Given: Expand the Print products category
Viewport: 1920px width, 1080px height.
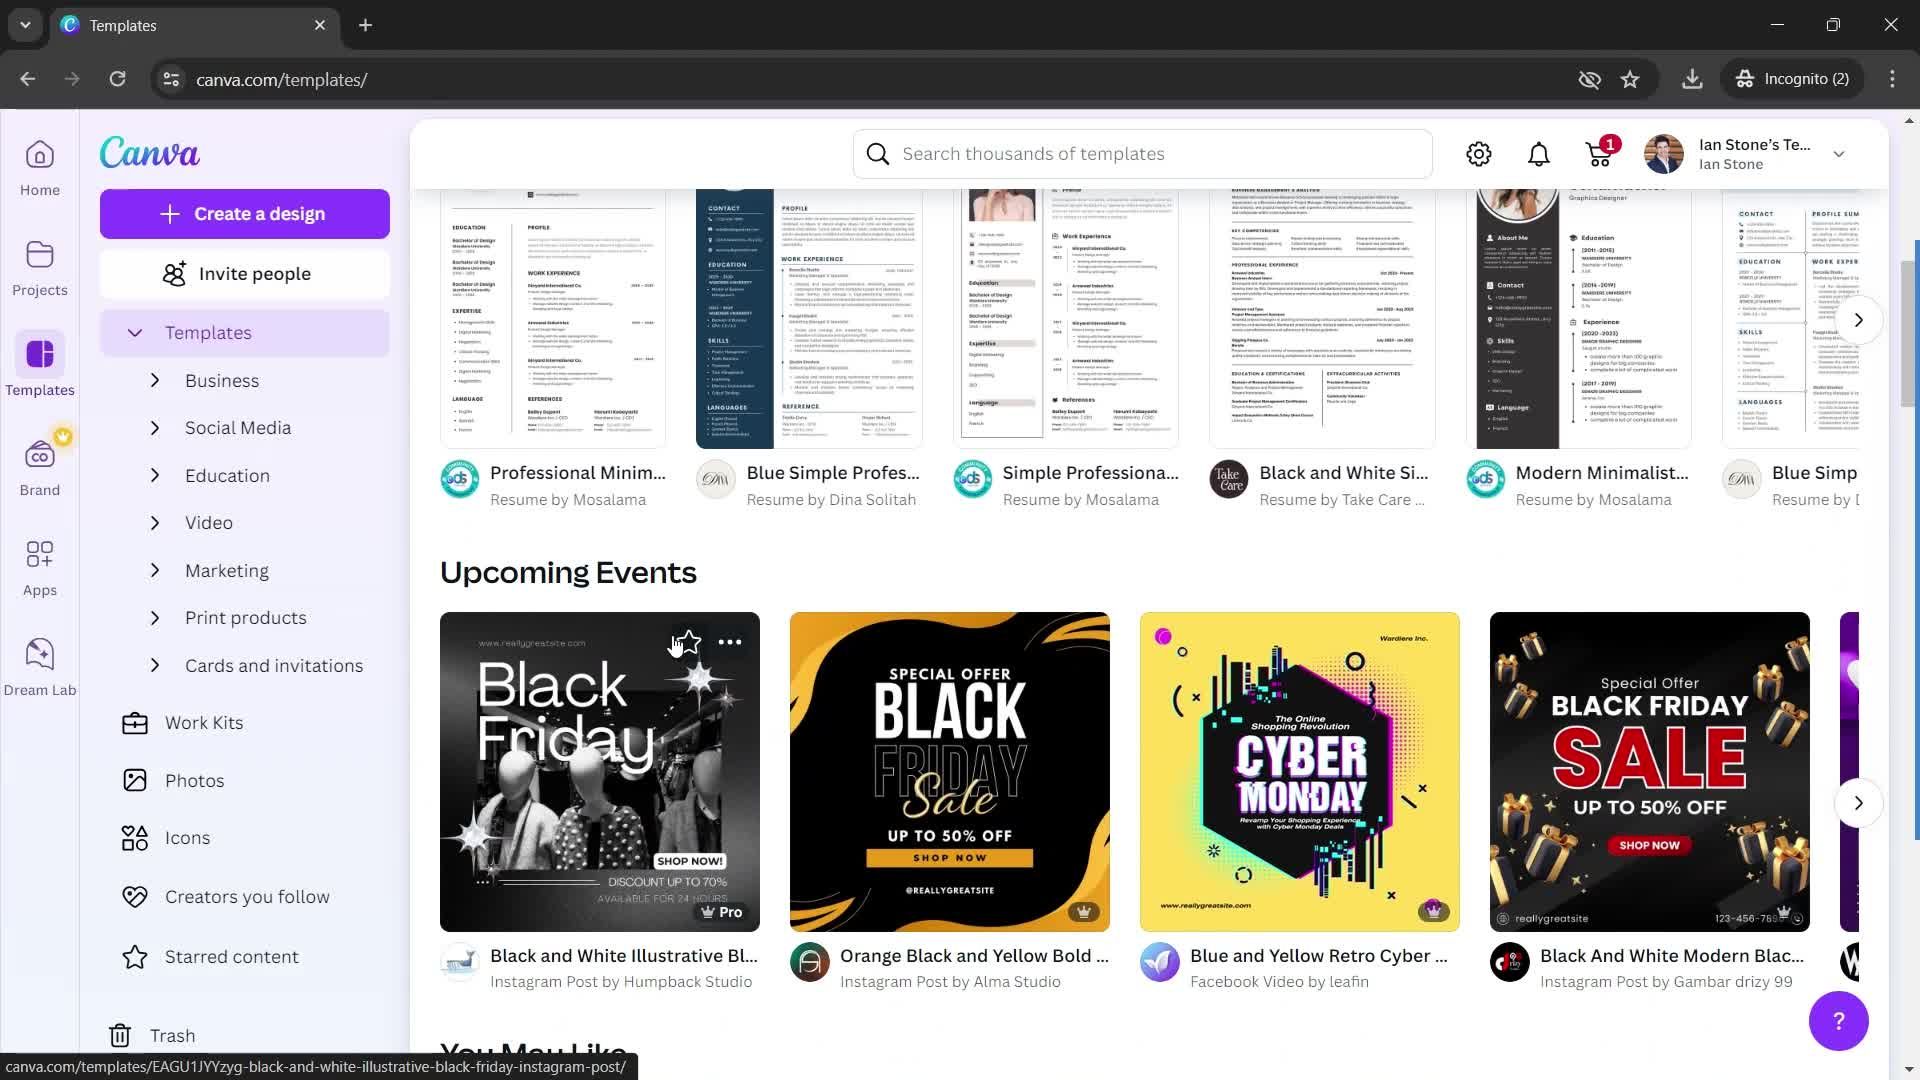Looking at the screenshot, I should 155,618.
